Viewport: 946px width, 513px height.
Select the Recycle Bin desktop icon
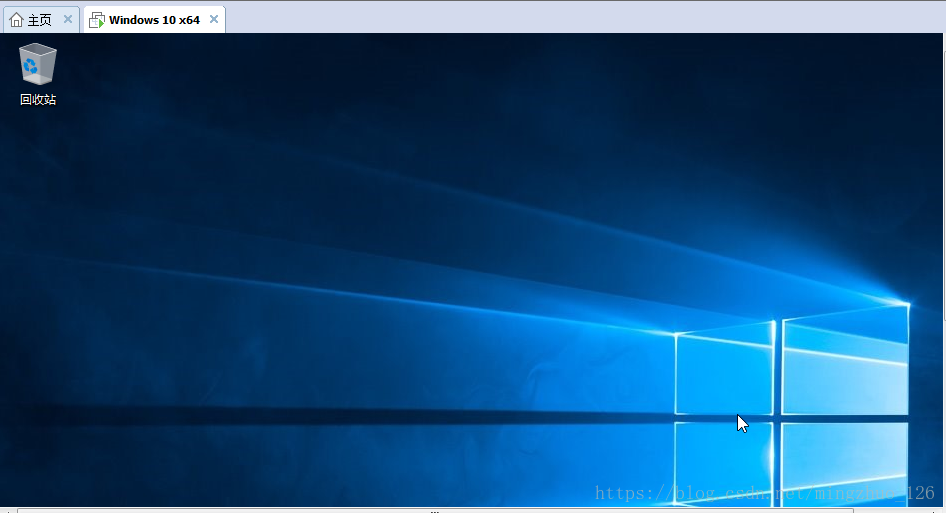(x=37, y=74)
